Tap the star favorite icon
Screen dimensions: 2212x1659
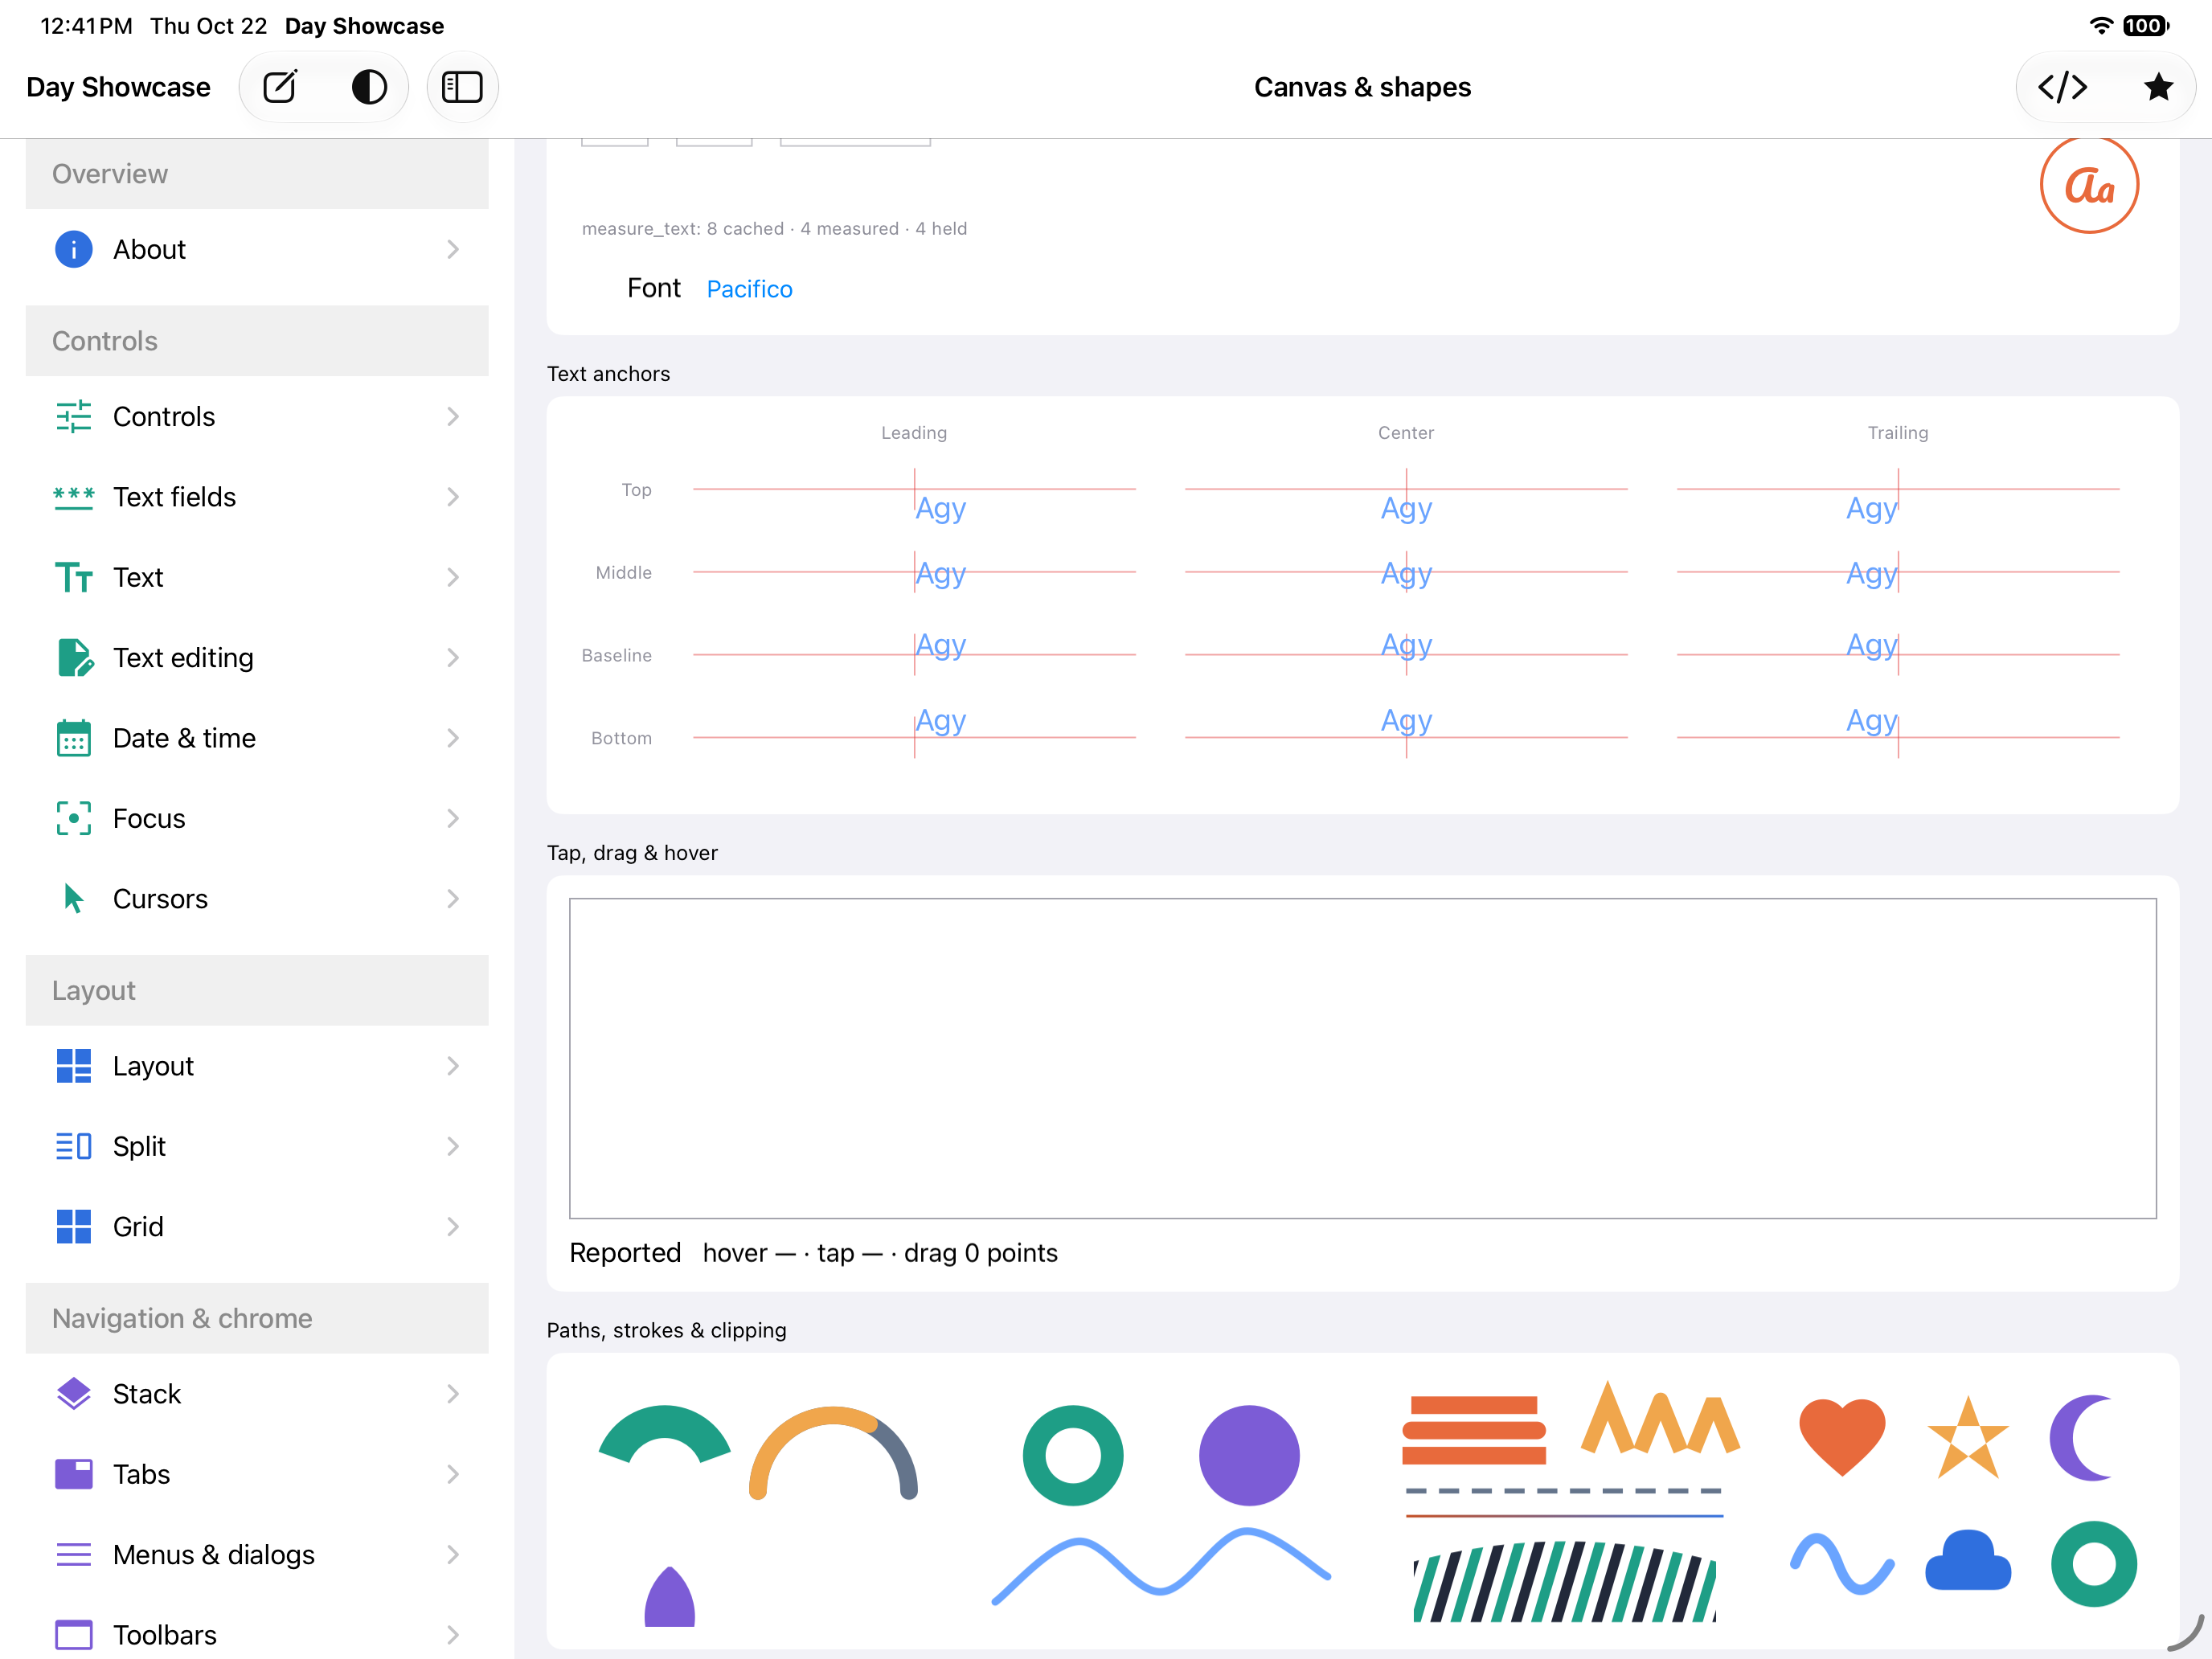click(2158, 87)
